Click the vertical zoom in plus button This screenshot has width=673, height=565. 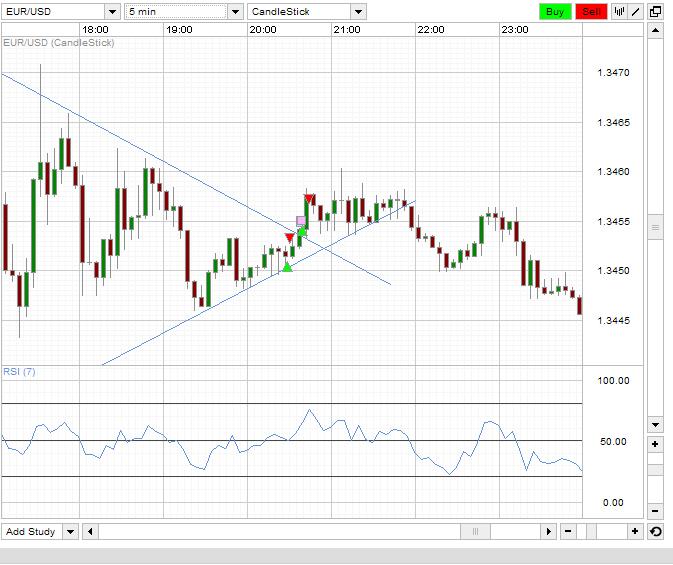coord(655,444)
